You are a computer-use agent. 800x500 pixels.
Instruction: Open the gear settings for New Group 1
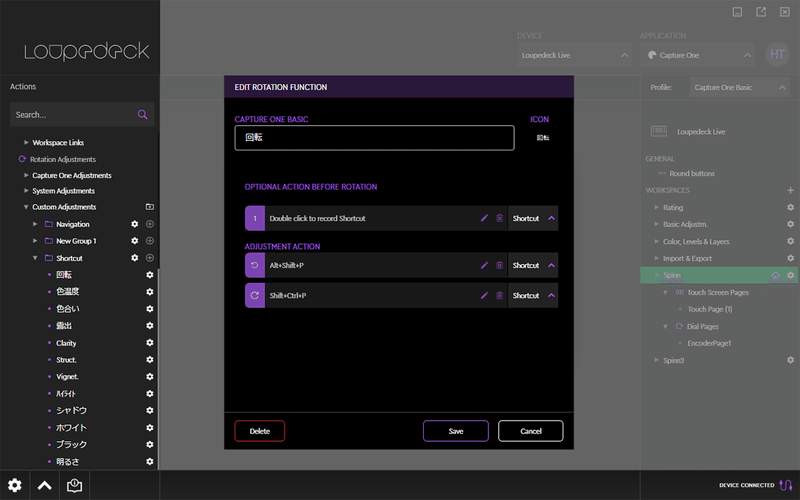(135, 241)
